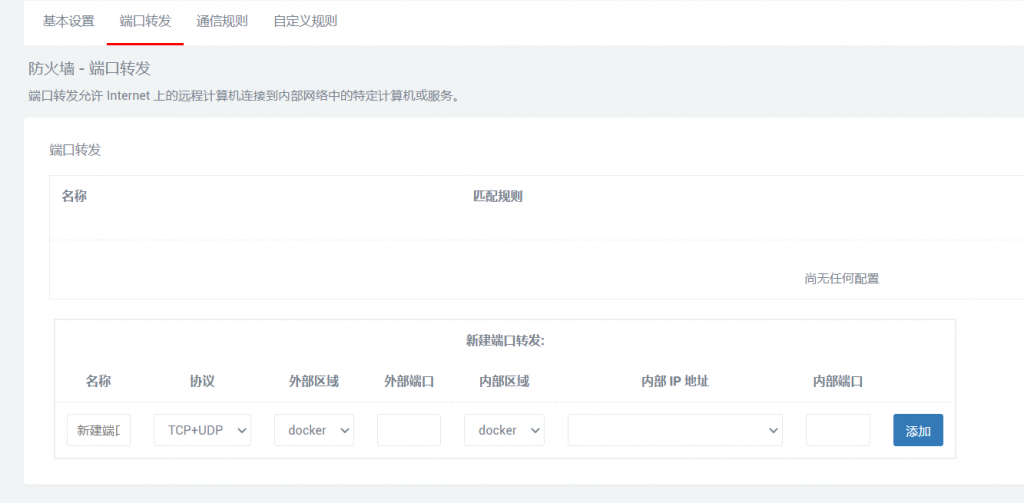This screenshot has height=503, width=1024.
Task: Click the 协议 column label
Action: pos(202,381)
